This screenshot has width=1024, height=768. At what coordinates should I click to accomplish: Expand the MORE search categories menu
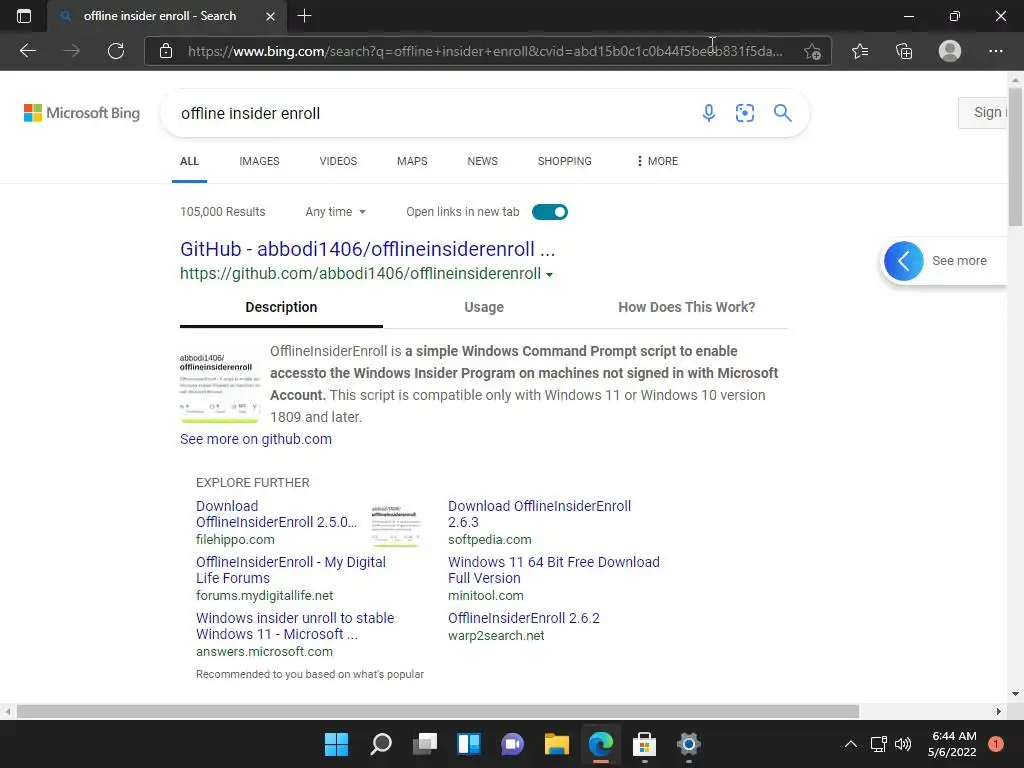point(658,161)
